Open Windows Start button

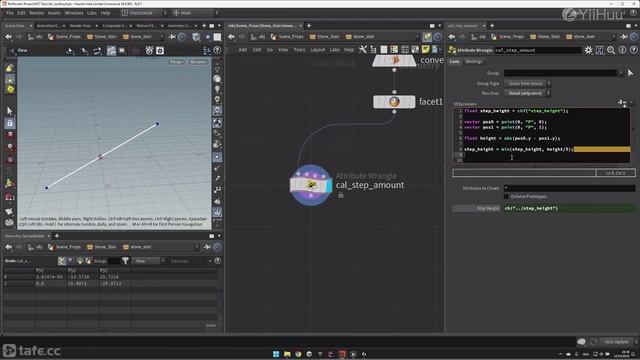[276, 354]
